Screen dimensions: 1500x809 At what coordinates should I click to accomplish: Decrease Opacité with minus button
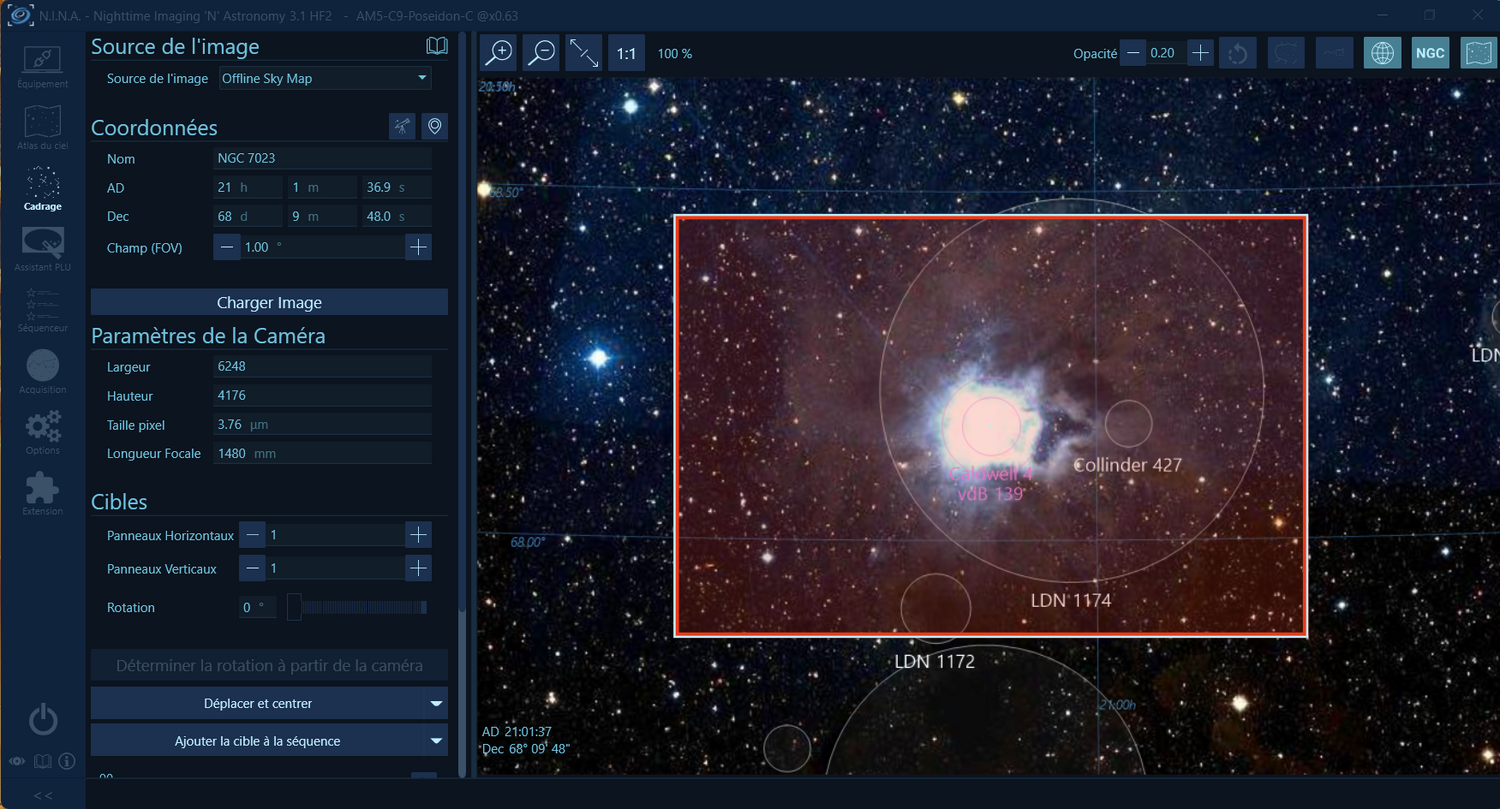(1132, 53)
